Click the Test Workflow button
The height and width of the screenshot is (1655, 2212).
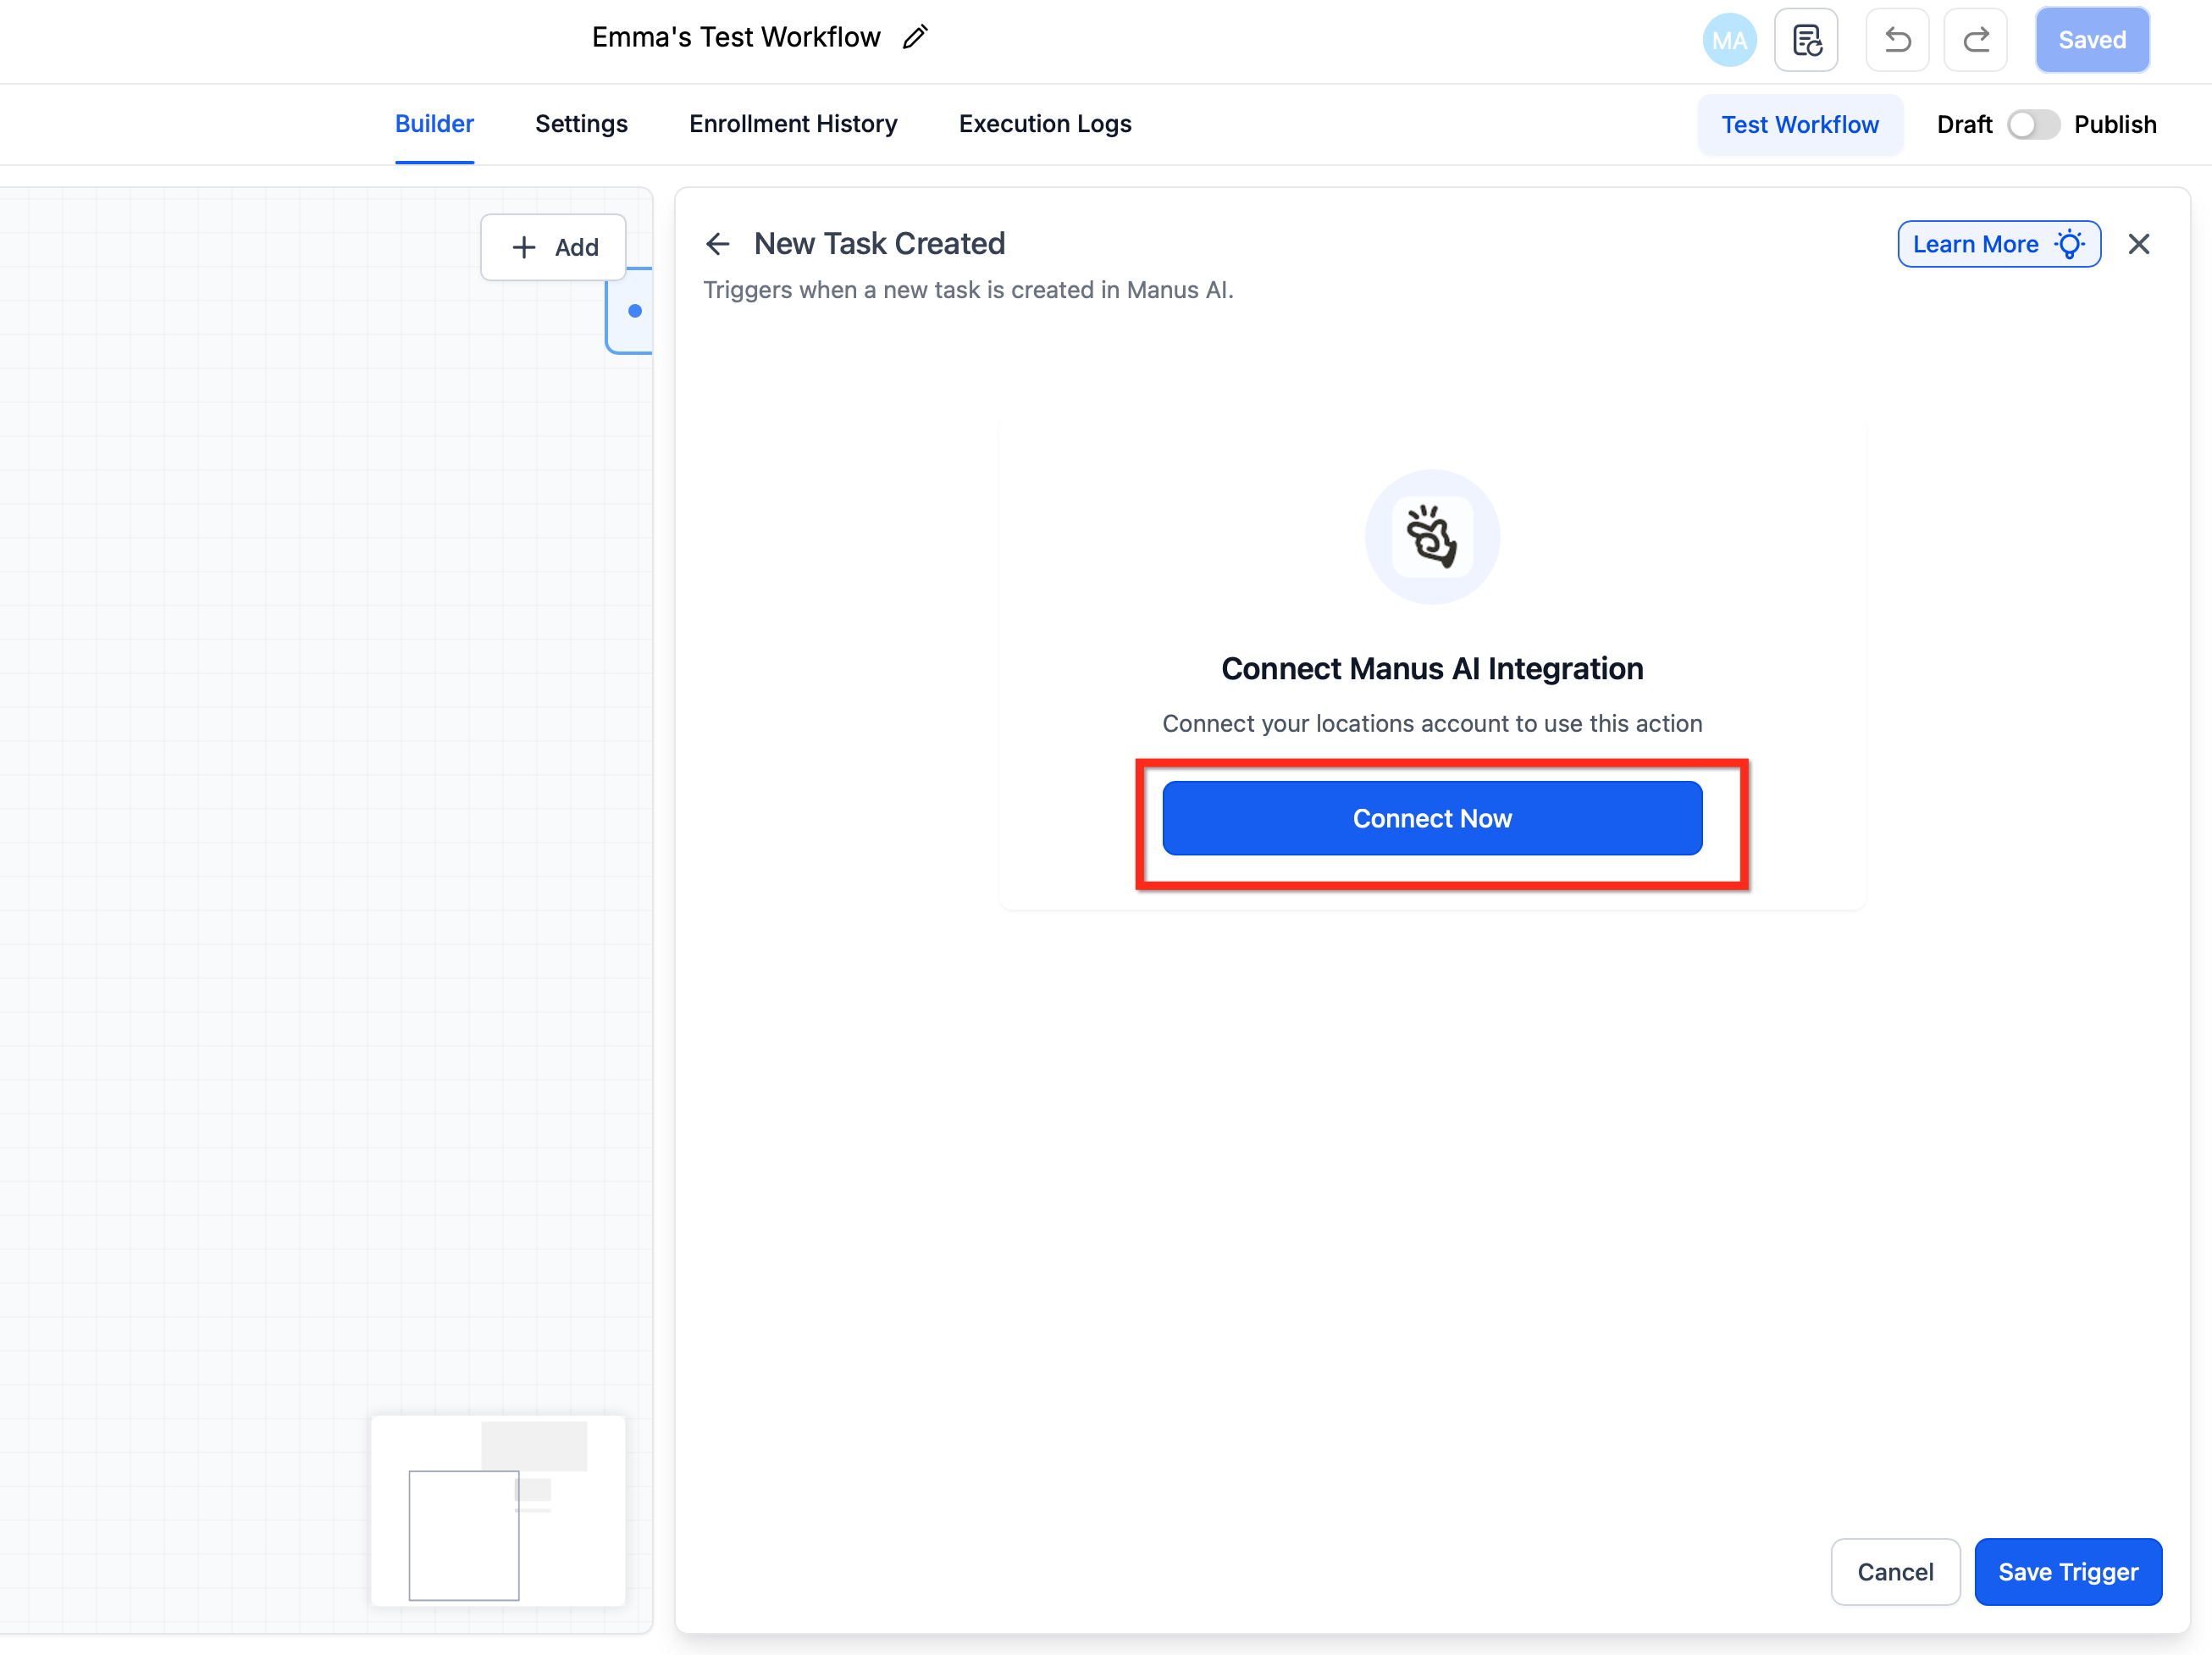click(x=1799, y=125)
